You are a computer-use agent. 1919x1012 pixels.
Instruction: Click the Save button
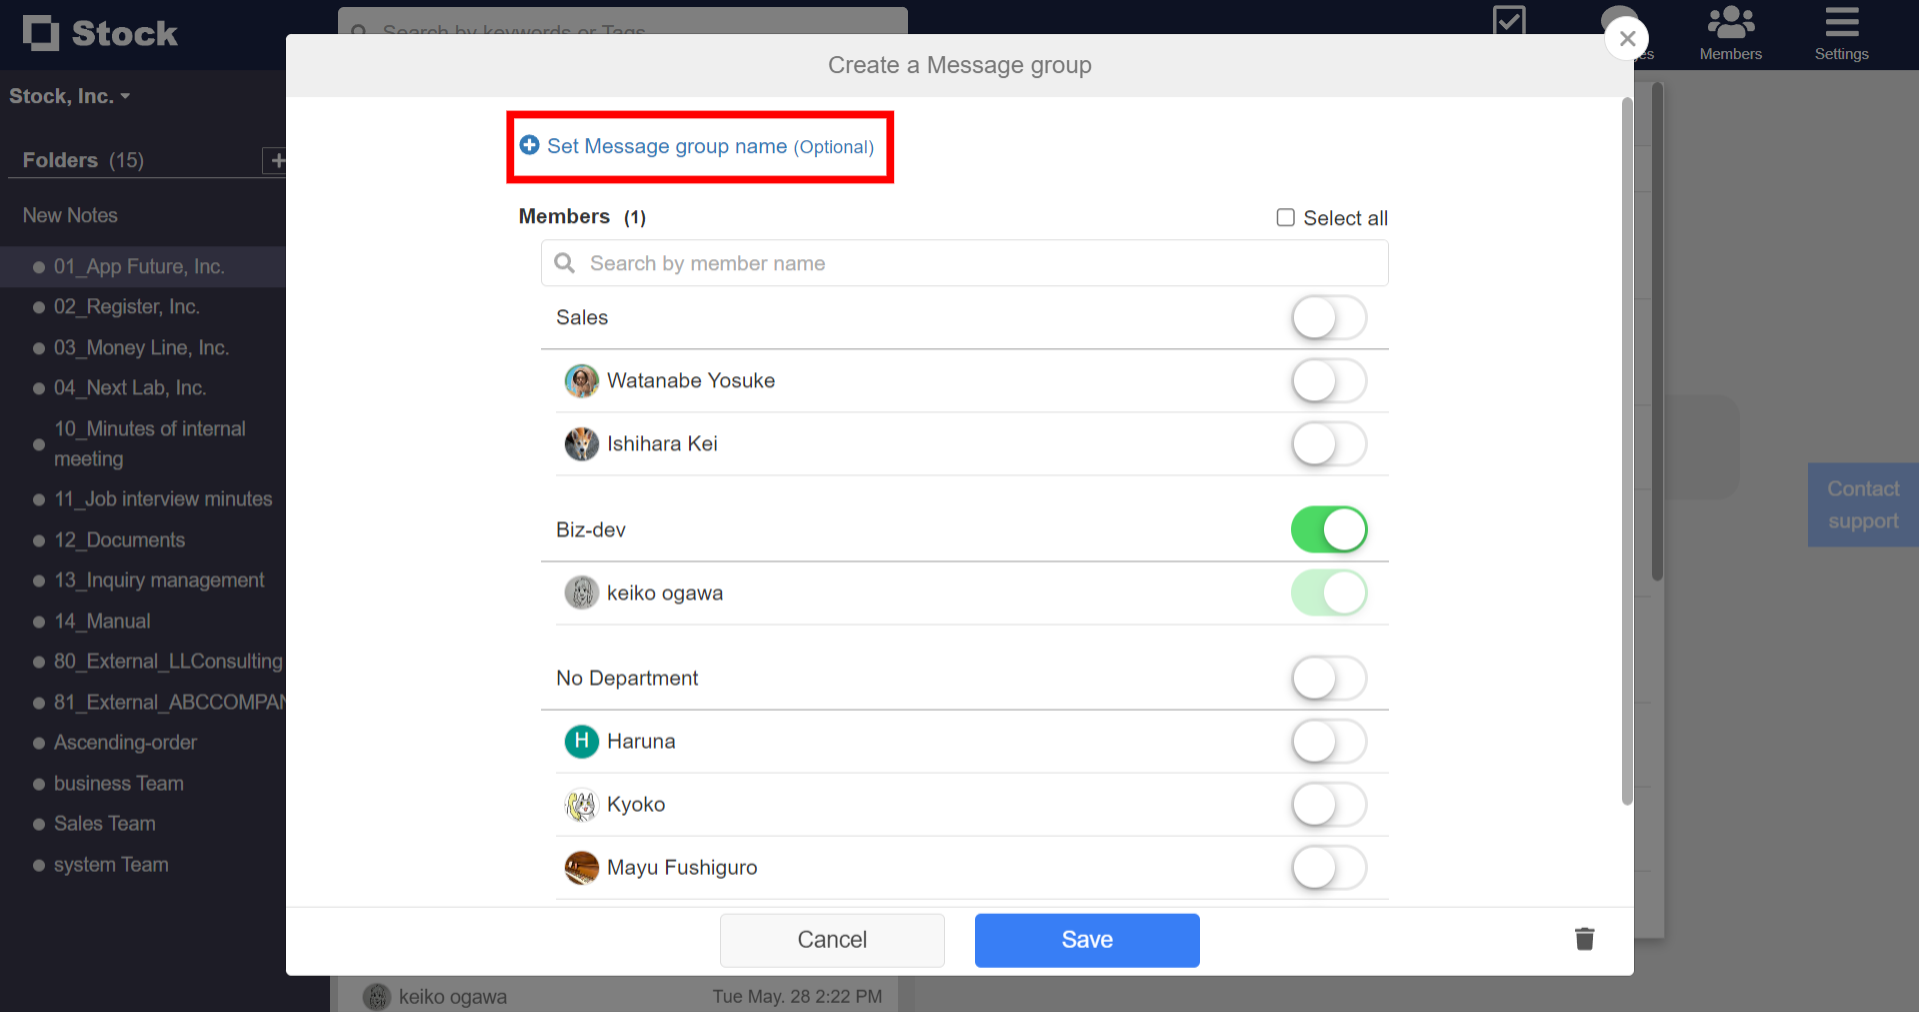(1086, 939)
